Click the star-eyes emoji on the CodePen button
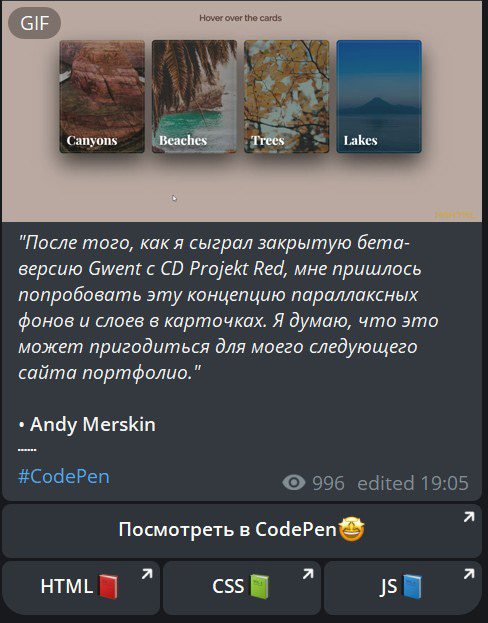The image size is (488, 623). pos(351,529)
